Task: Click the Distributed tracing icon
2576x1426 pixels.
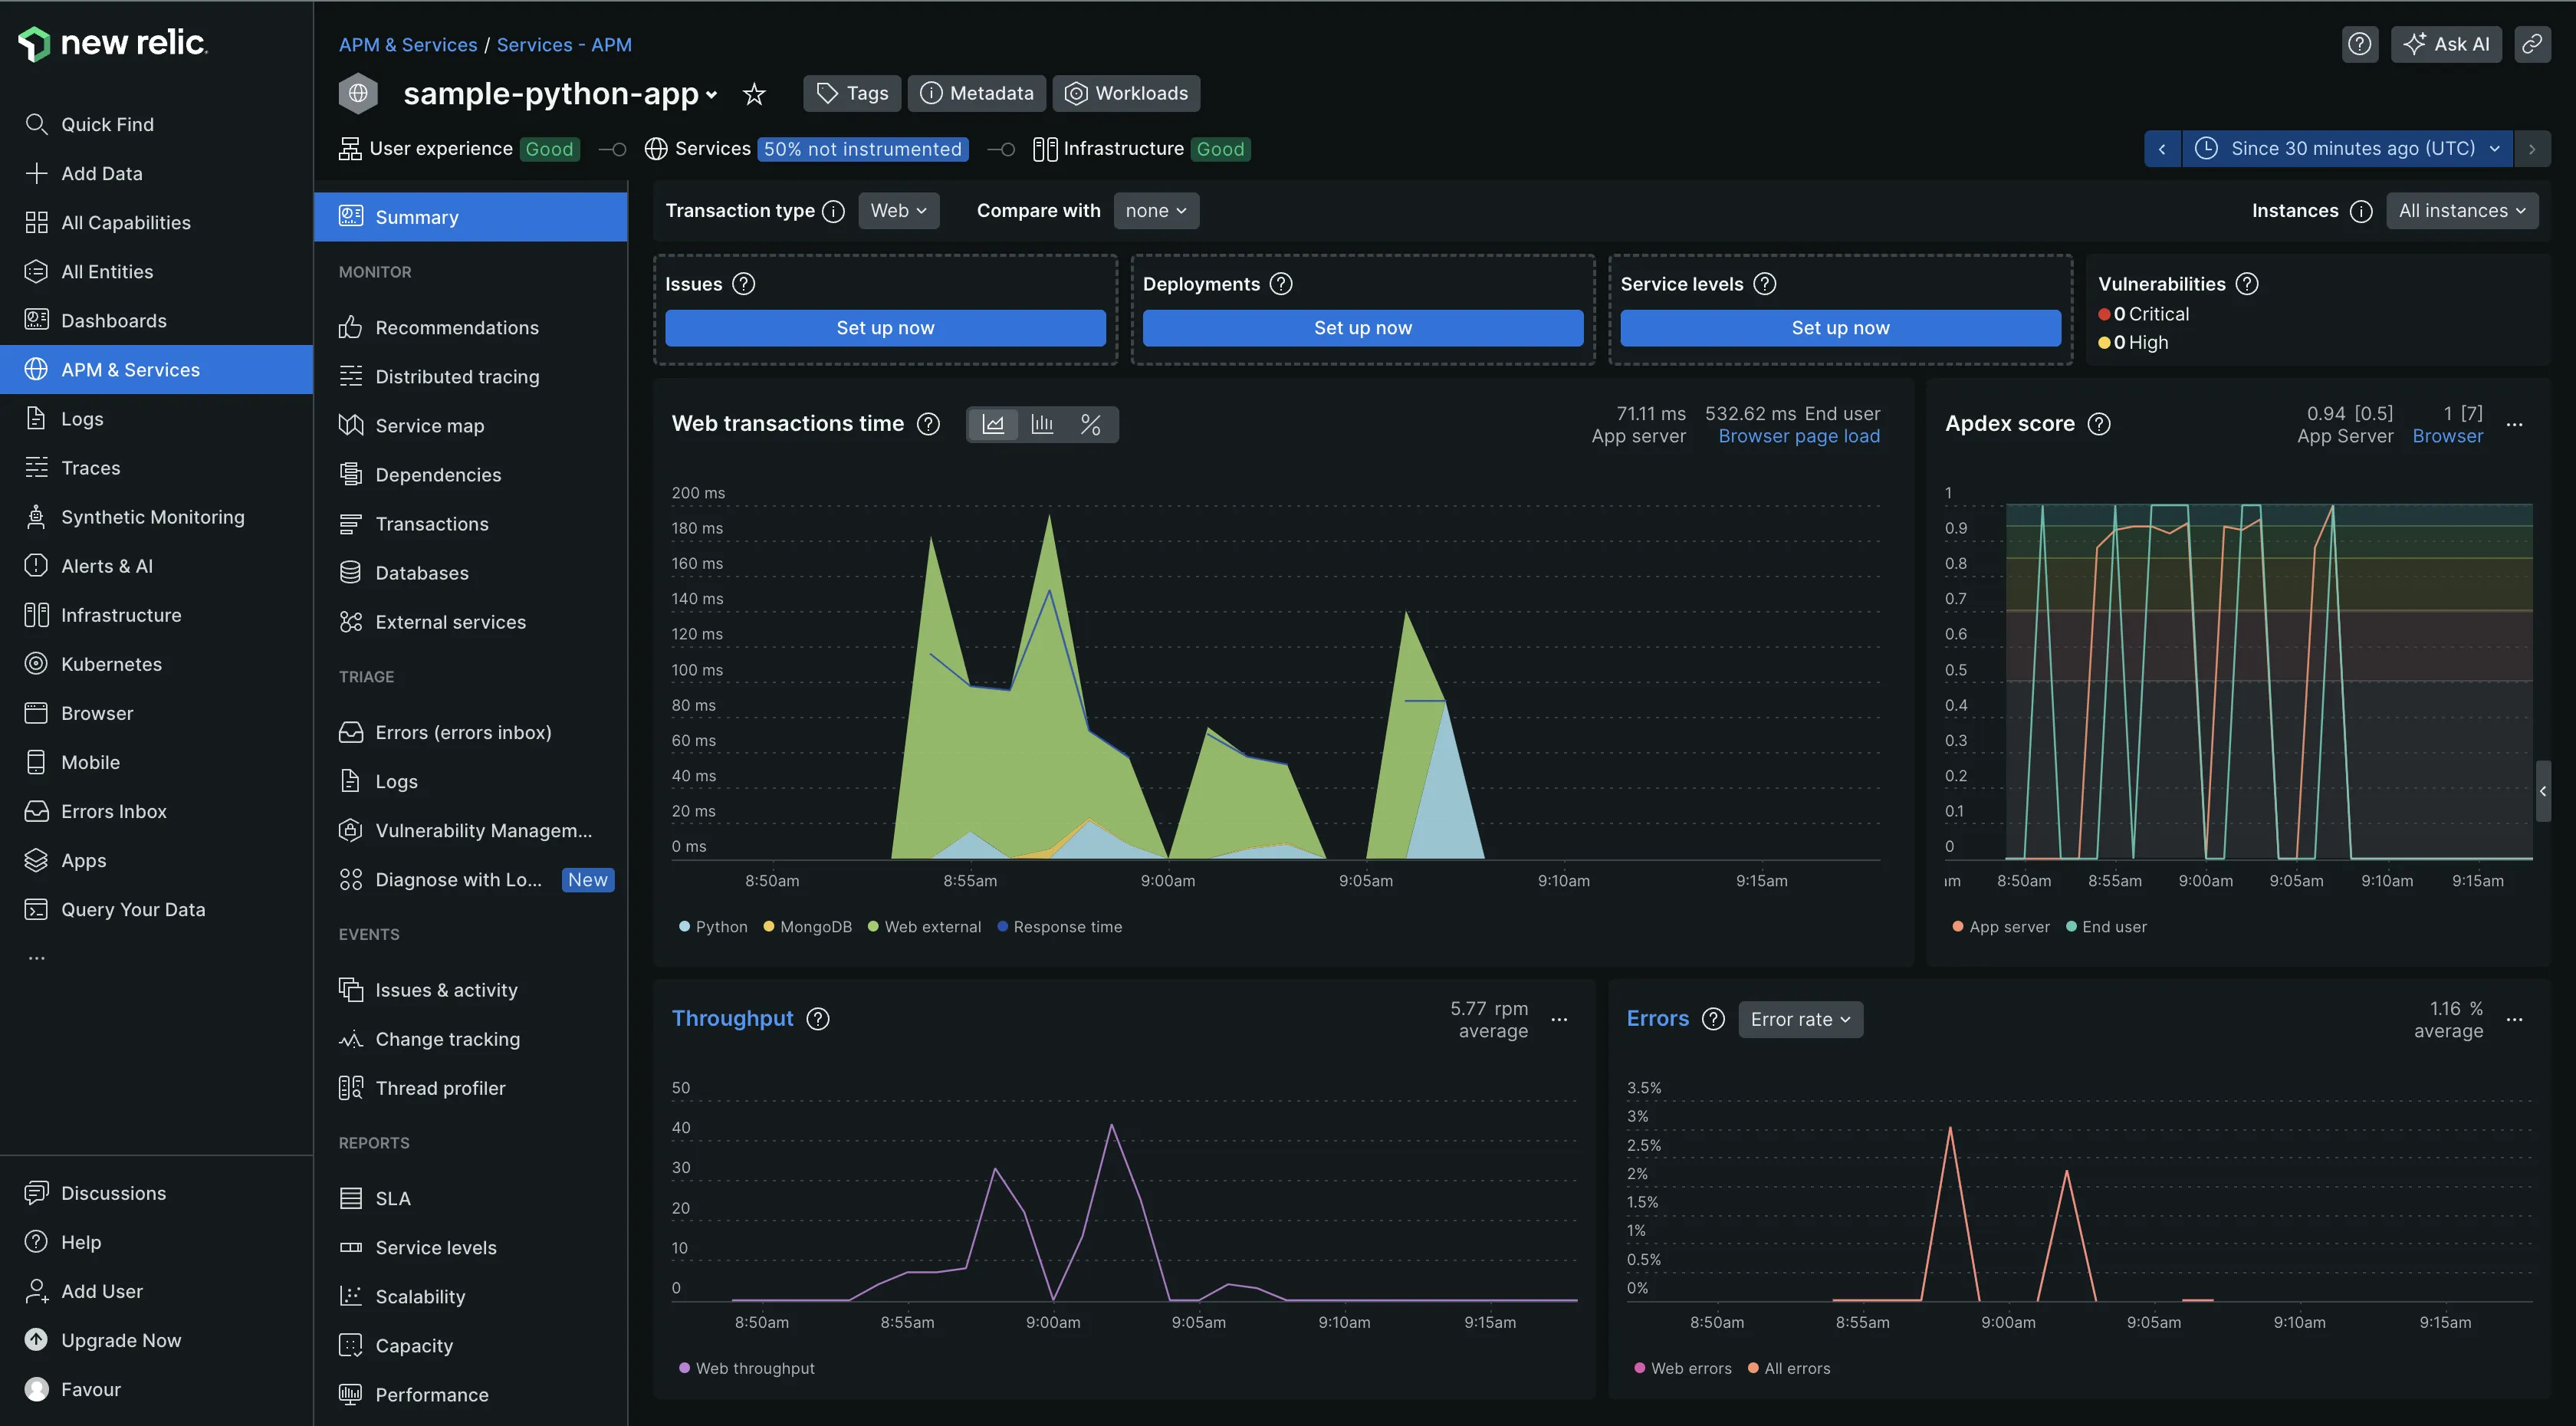Action: pyautogui.click(x=347, y=376)
